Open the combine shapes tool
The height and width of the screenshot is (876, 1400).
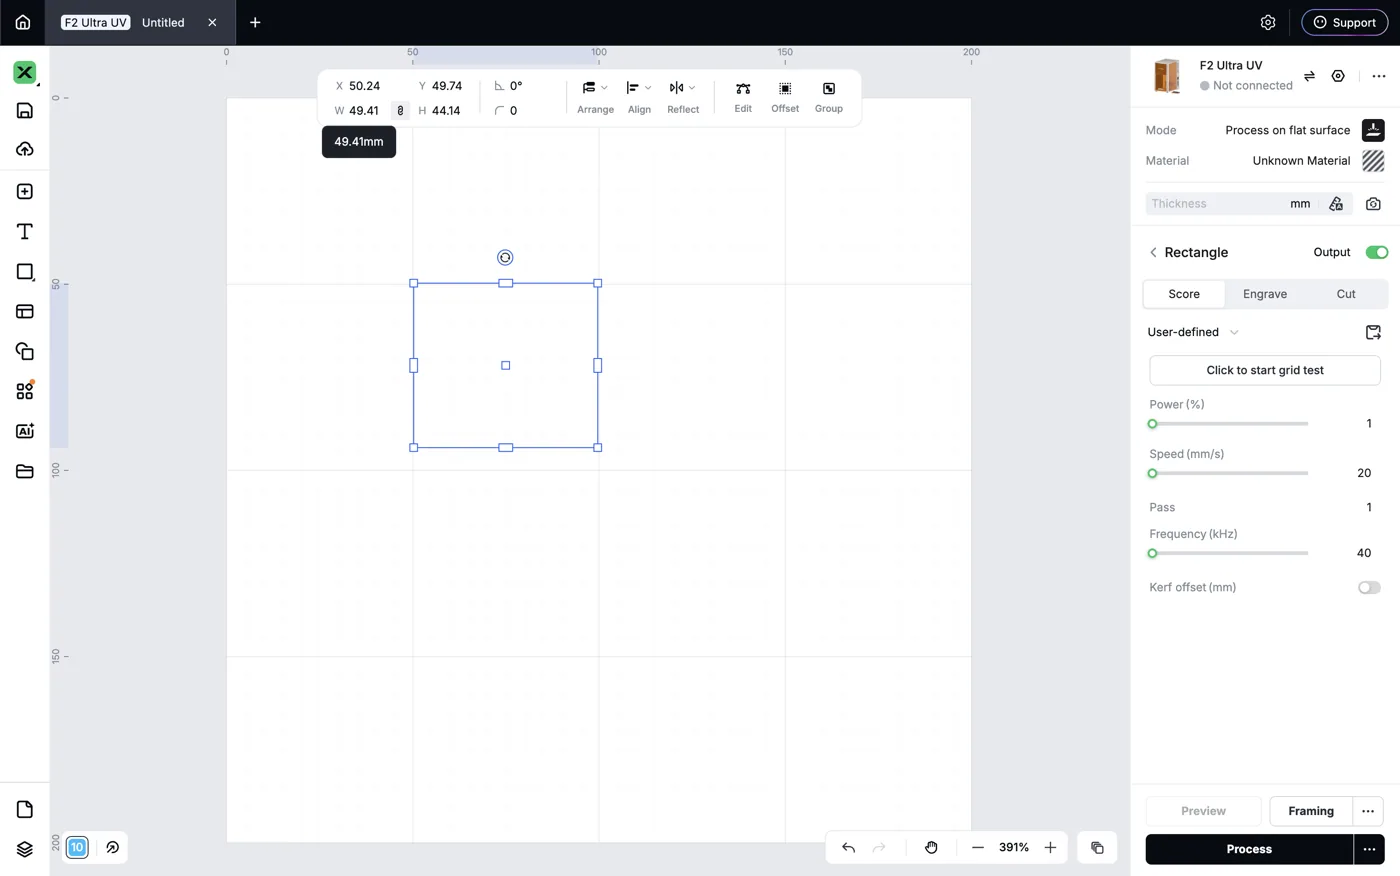(x=25, y=351)
